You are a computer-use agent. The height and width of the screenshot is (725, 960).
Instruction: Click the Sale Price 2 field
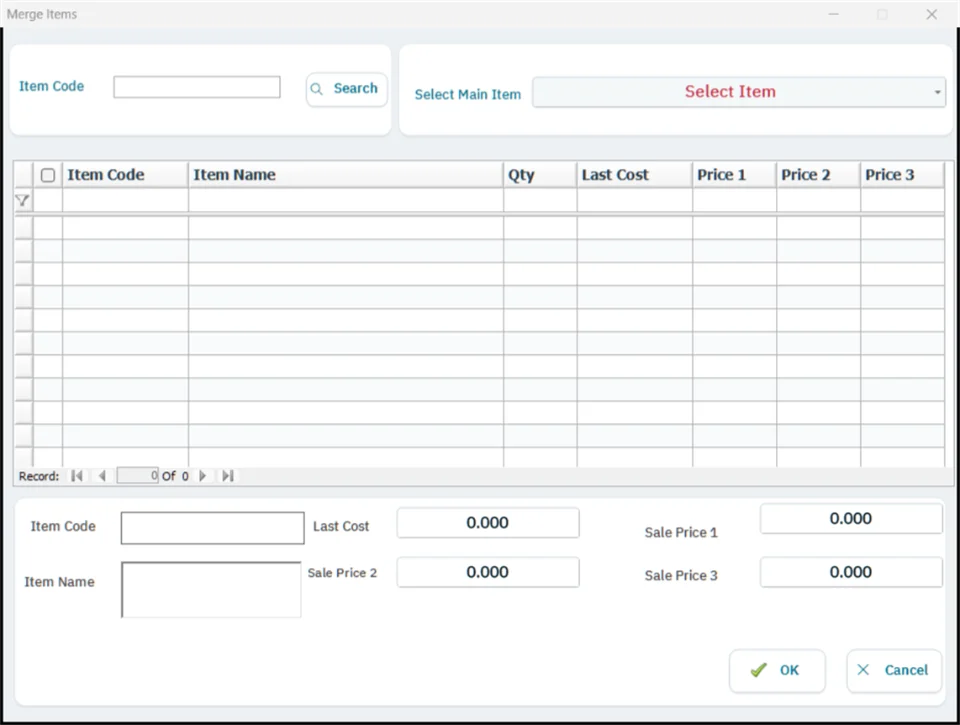click(488, 573)
